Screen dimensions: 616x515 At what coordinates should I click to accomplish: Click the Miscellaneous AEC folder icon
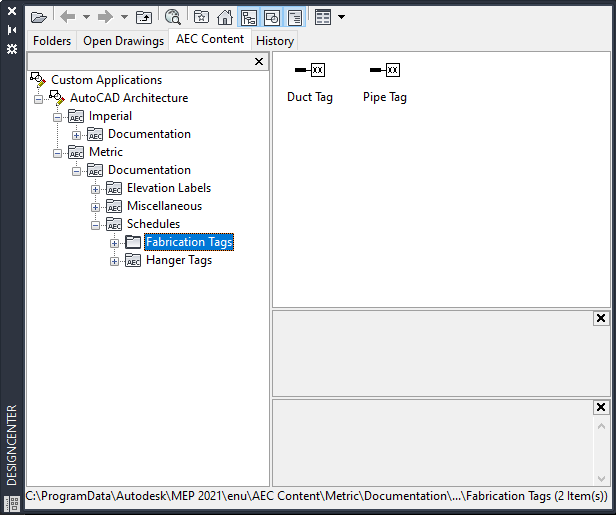(x=114, y=206)
